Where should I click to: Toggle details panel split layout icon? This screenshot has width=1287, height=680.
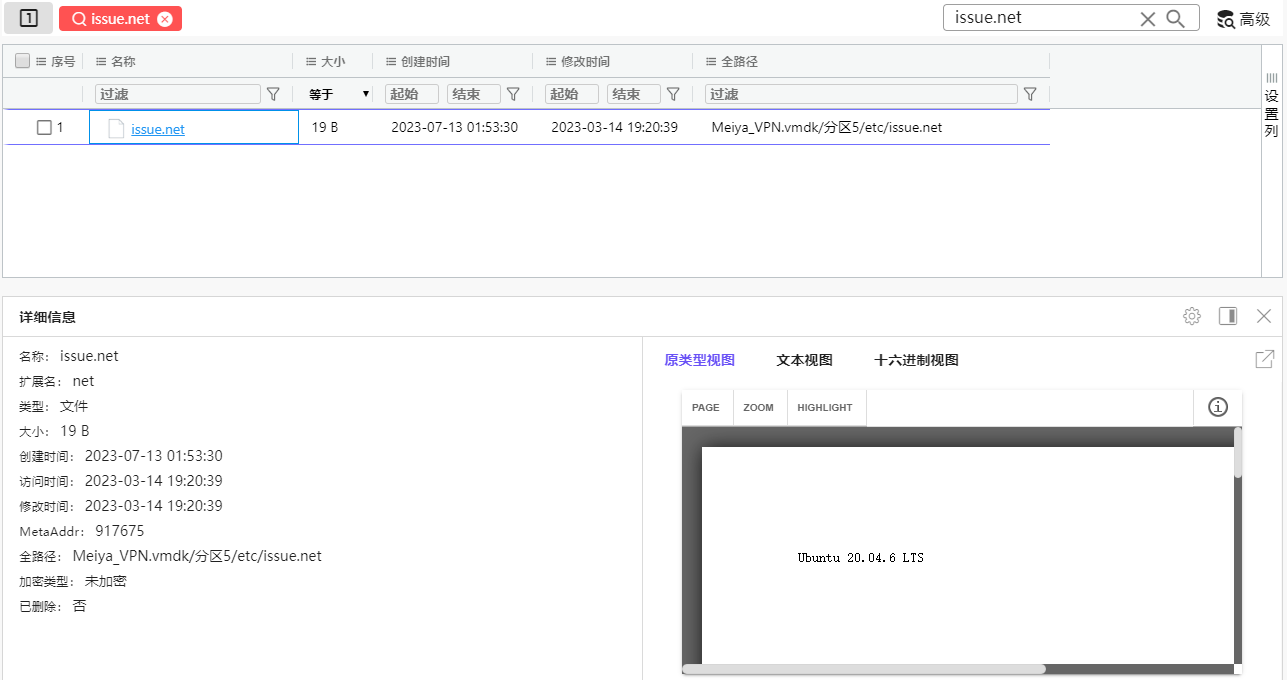click(x=1228, y=316)
